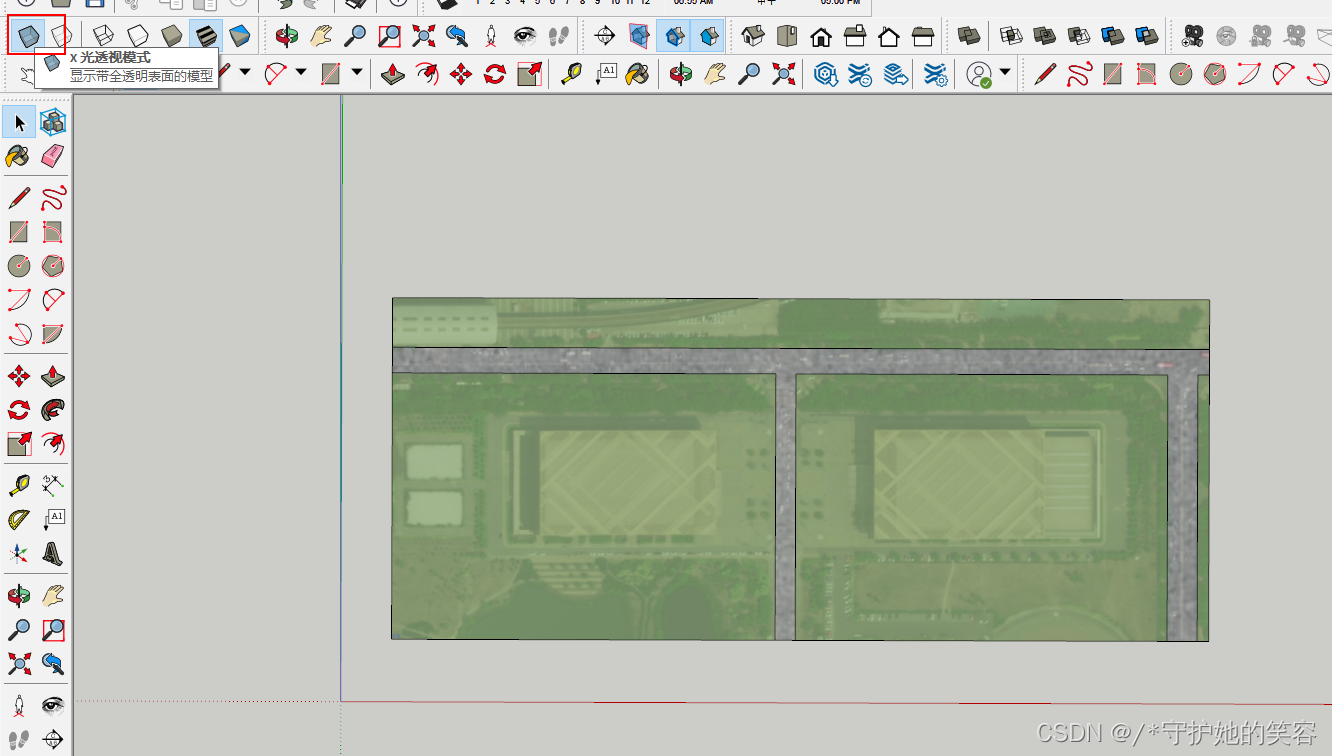Open dropdown arrow beside top toolbar arc tool
Image resolution: width=1332 pixels, height=756 pixels.
pyautogui.click(x=301, y=72)
